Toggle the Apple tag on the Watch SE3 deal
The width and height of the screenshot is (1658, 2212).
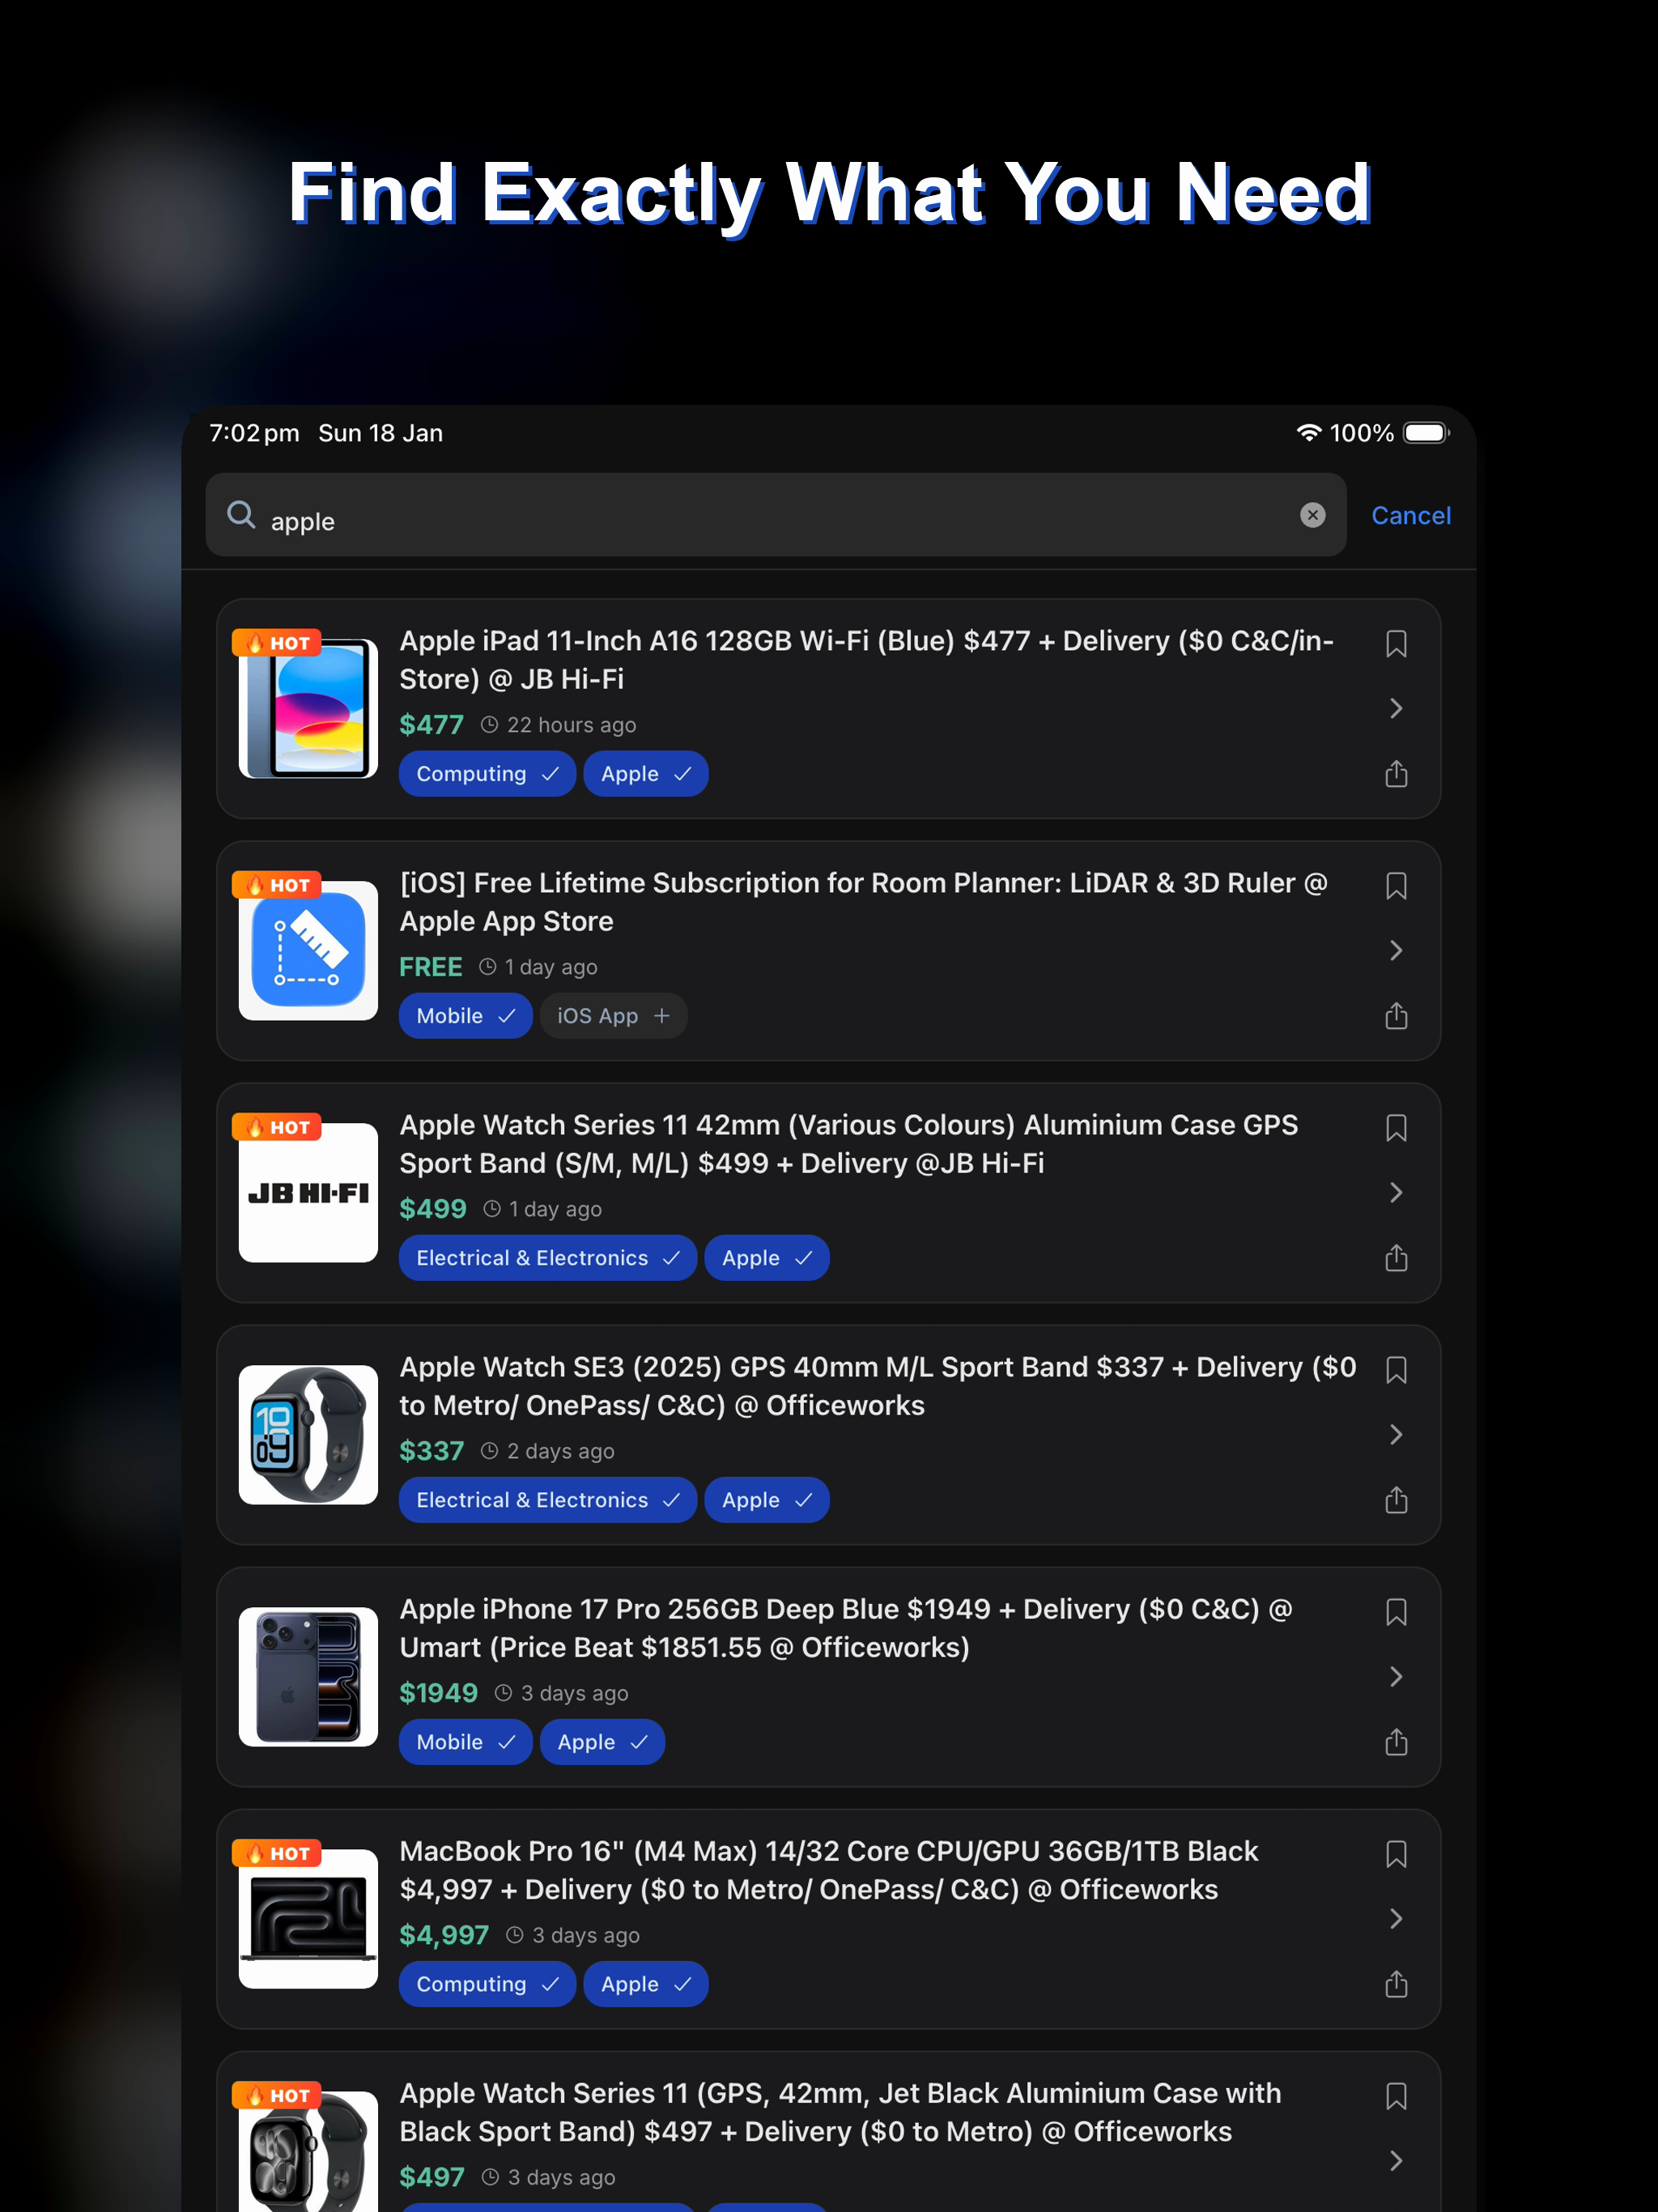click(x=767, y=1500)
